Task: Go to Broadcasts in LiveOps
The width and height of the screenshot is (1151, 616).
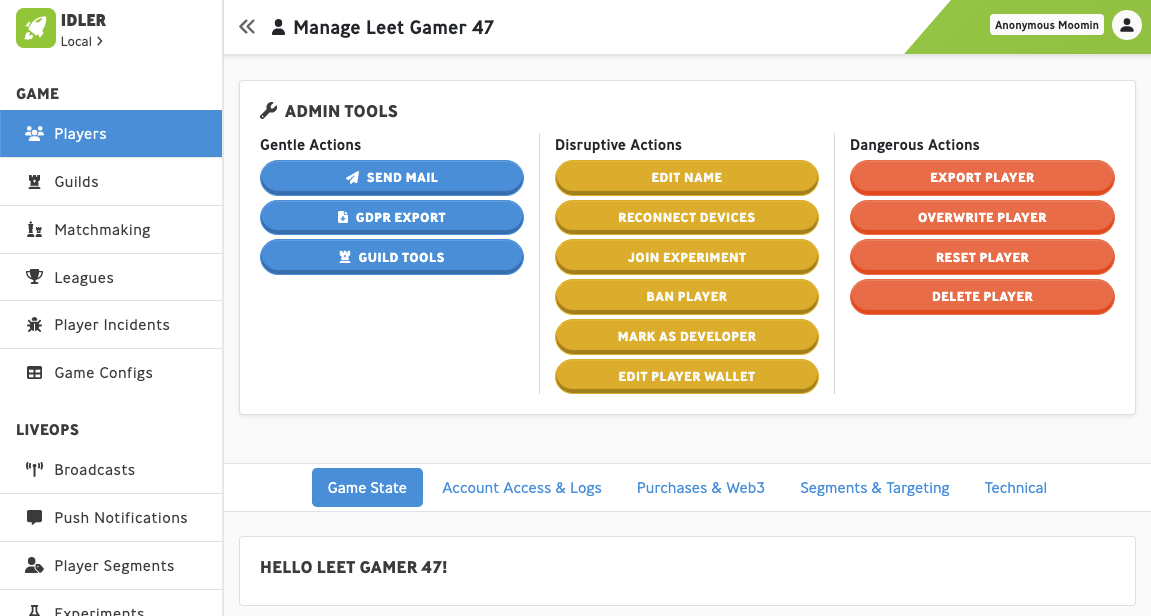Action: coord(111,470)
